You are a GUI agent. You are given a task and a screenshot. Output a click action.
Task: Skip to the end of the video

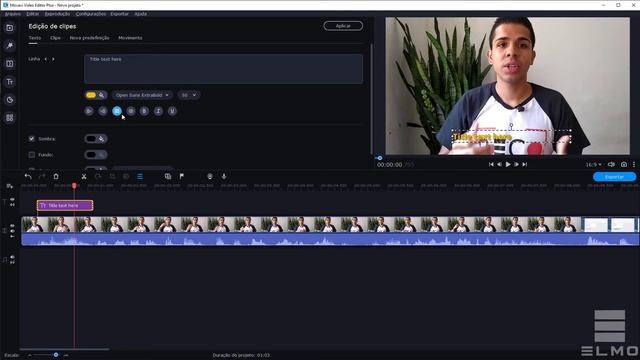pyautogui.click(x=525, y=164)
